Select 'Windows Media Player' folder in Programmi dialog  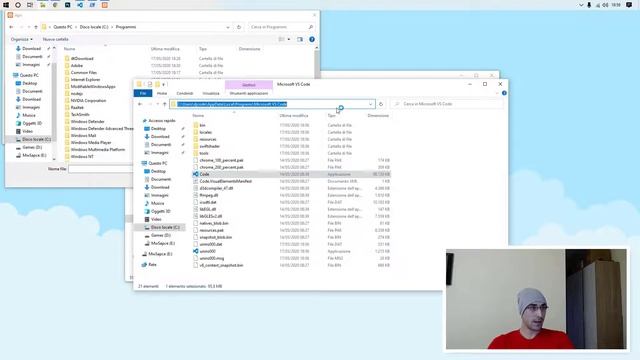pyautogui.click(x=91, y=142)
